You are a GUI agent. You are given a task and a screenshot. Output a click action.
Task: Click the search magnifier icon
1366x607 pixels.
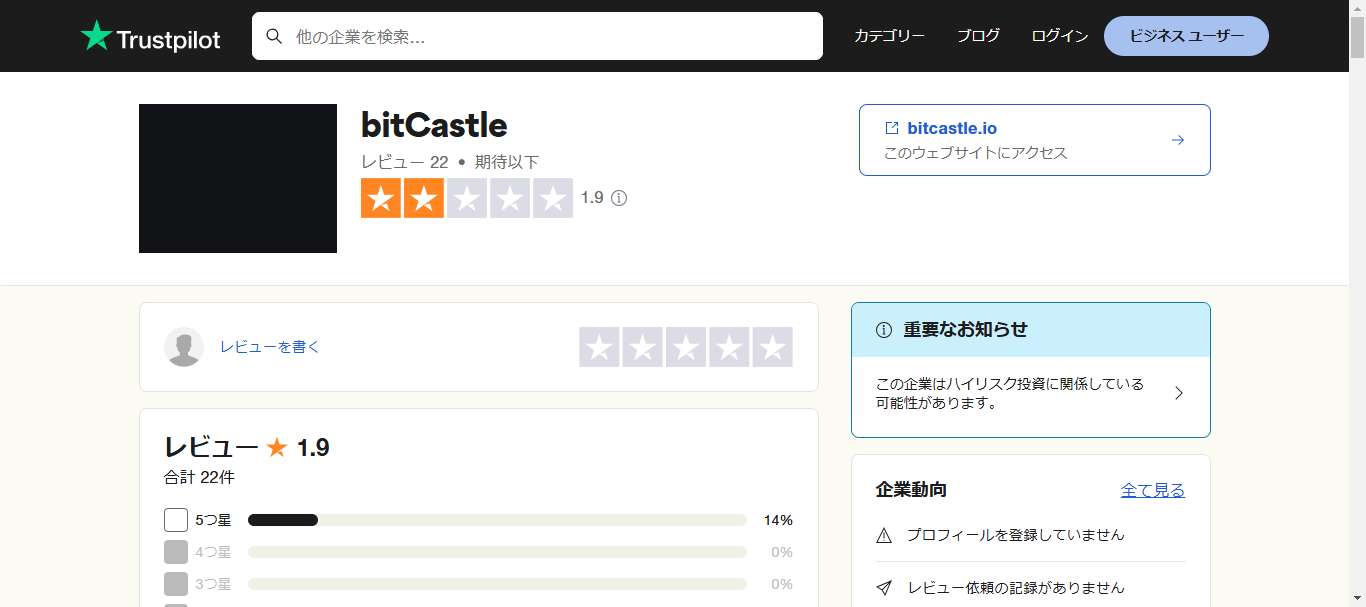(274, 36)
